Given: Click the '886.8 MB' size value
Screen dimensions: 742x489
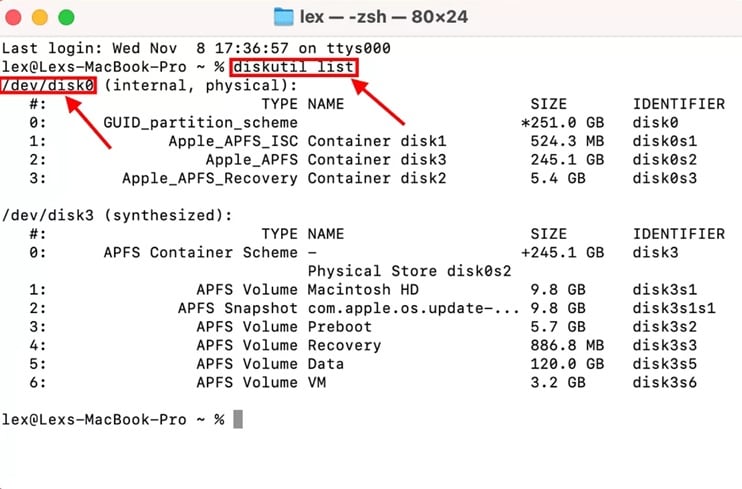Looking at the screenshot, I should click(567, 345).
